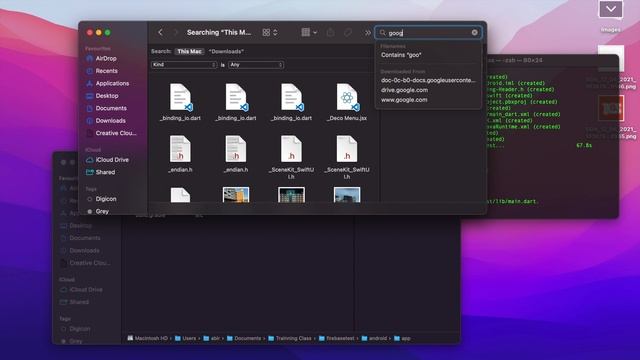Select the first _endian.h file icon
Viewport: 640px width, 360px height.
[x=180, y=149]
